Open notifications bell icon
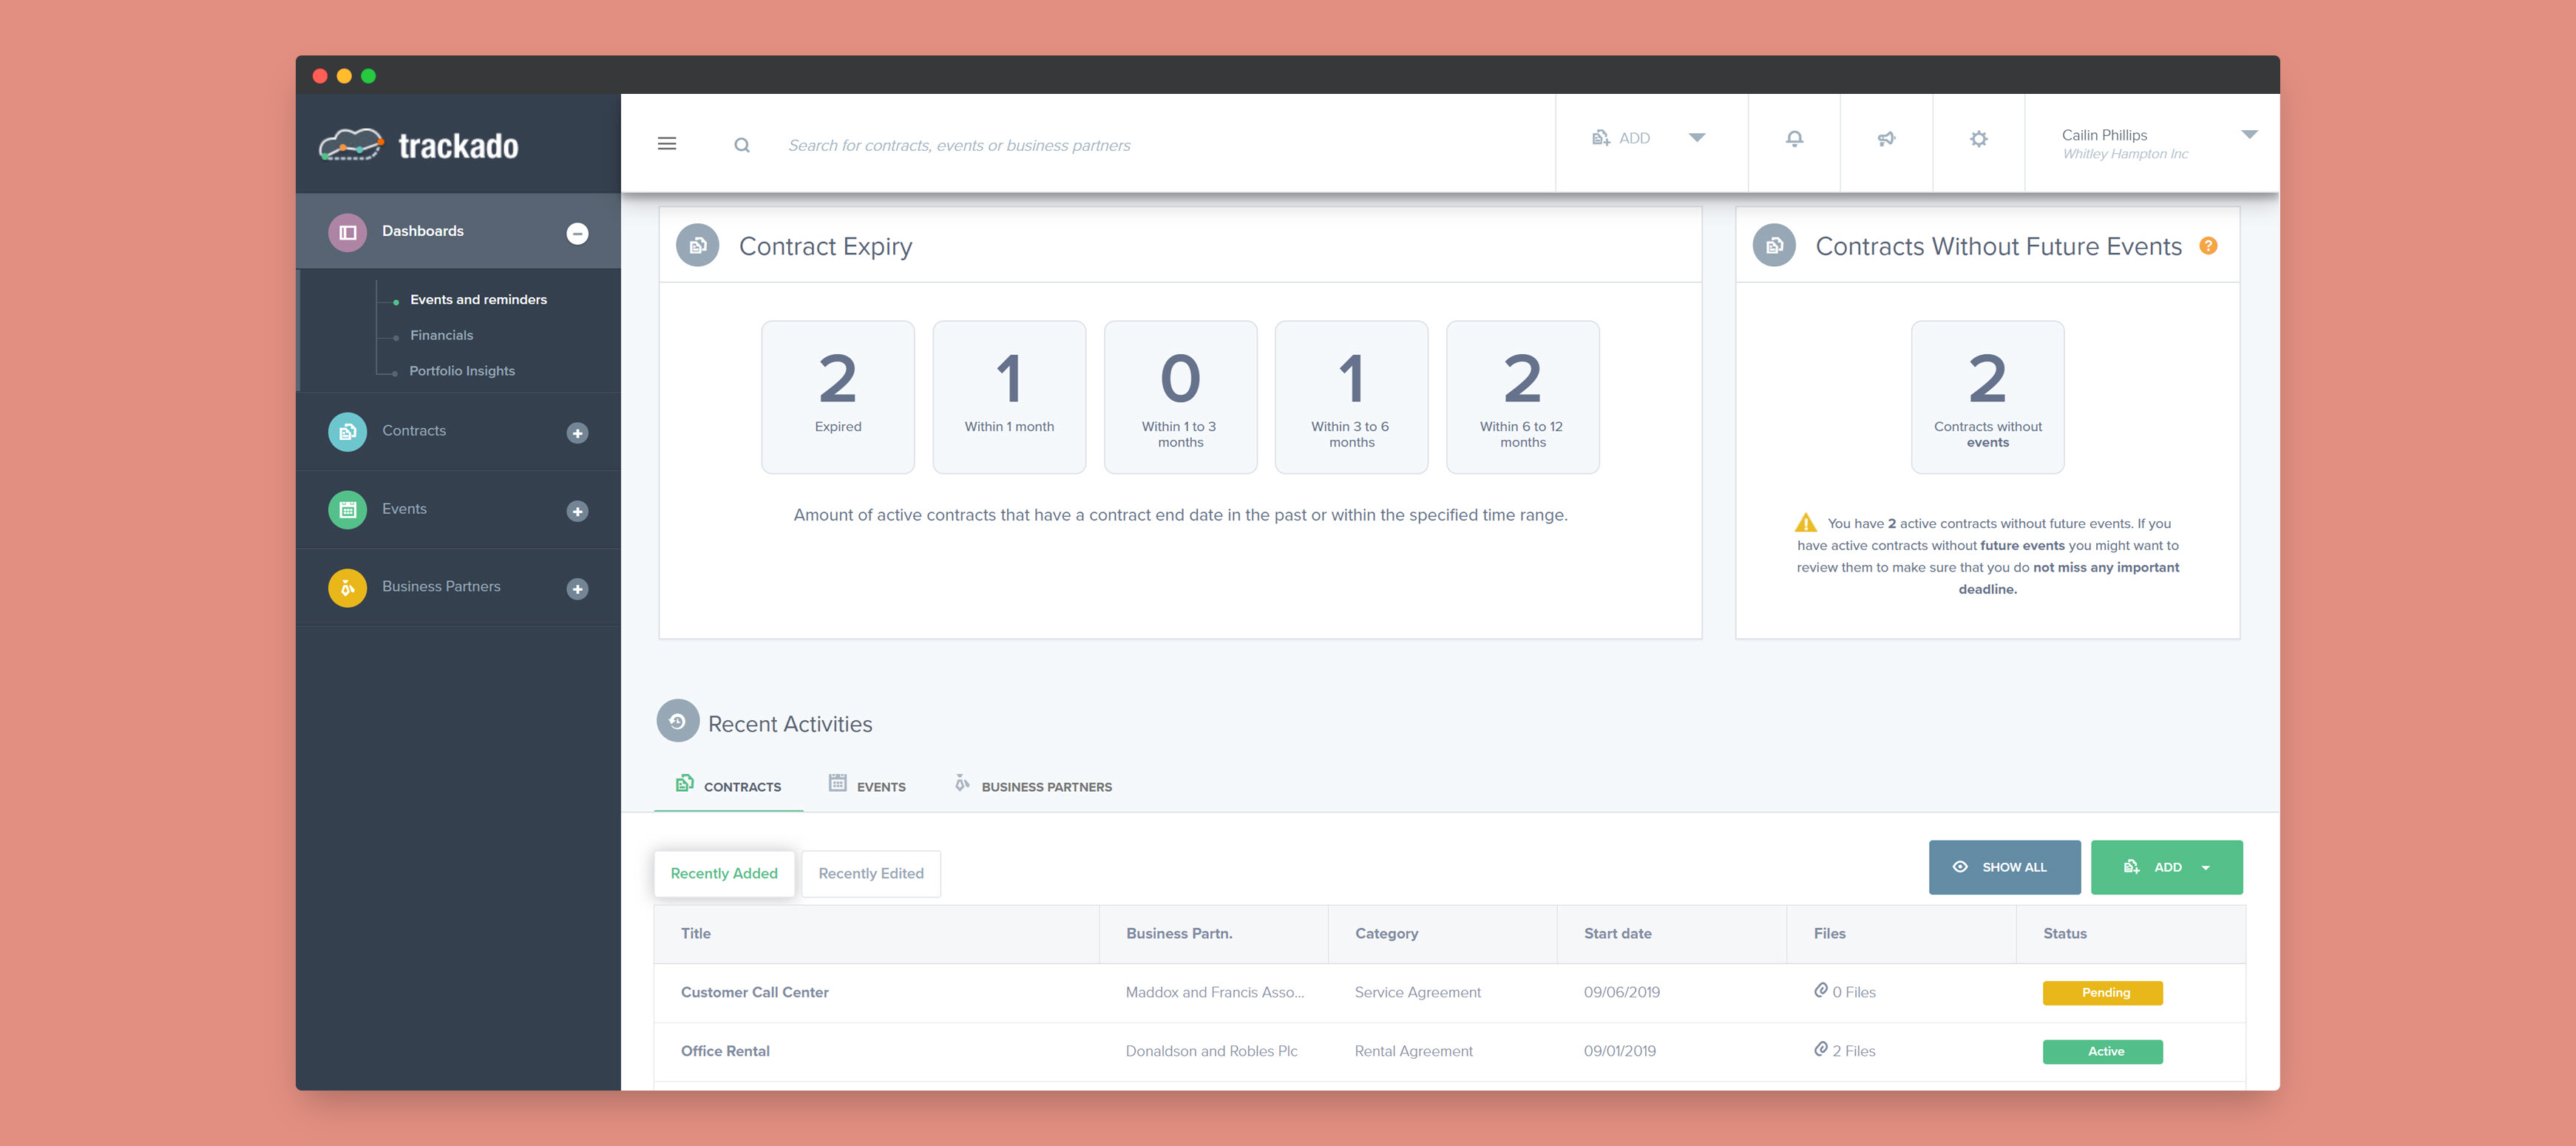This screenshot has height=1146, width=2576. (x=1794, y=139)
